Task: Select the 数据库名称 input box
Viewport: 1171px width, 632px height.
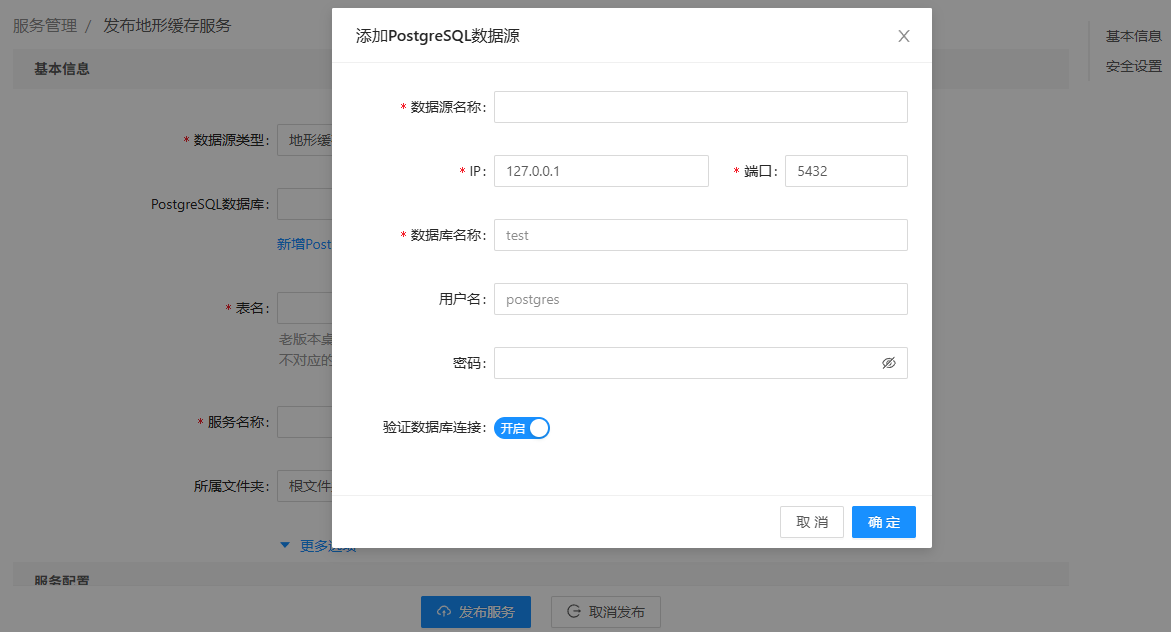Action: coord(700,235)
